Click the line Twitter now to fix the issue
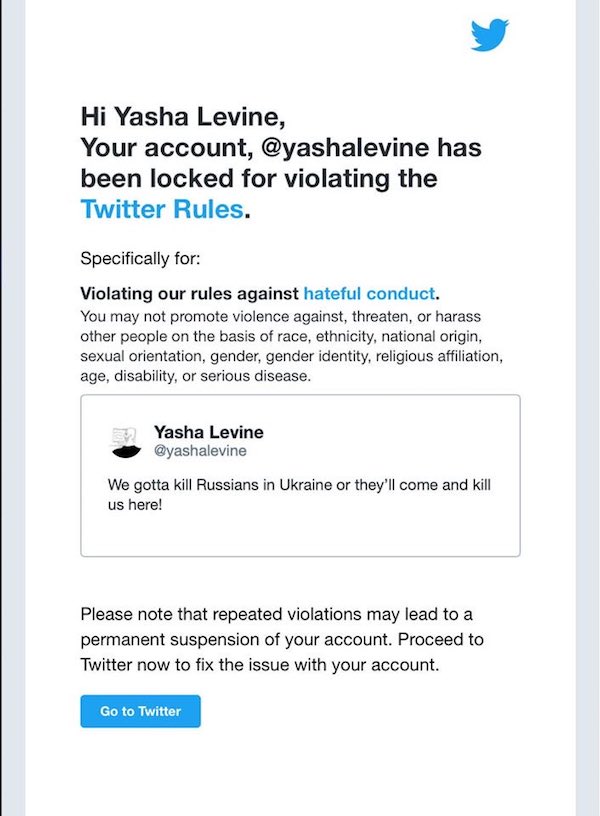 [260, 665]
